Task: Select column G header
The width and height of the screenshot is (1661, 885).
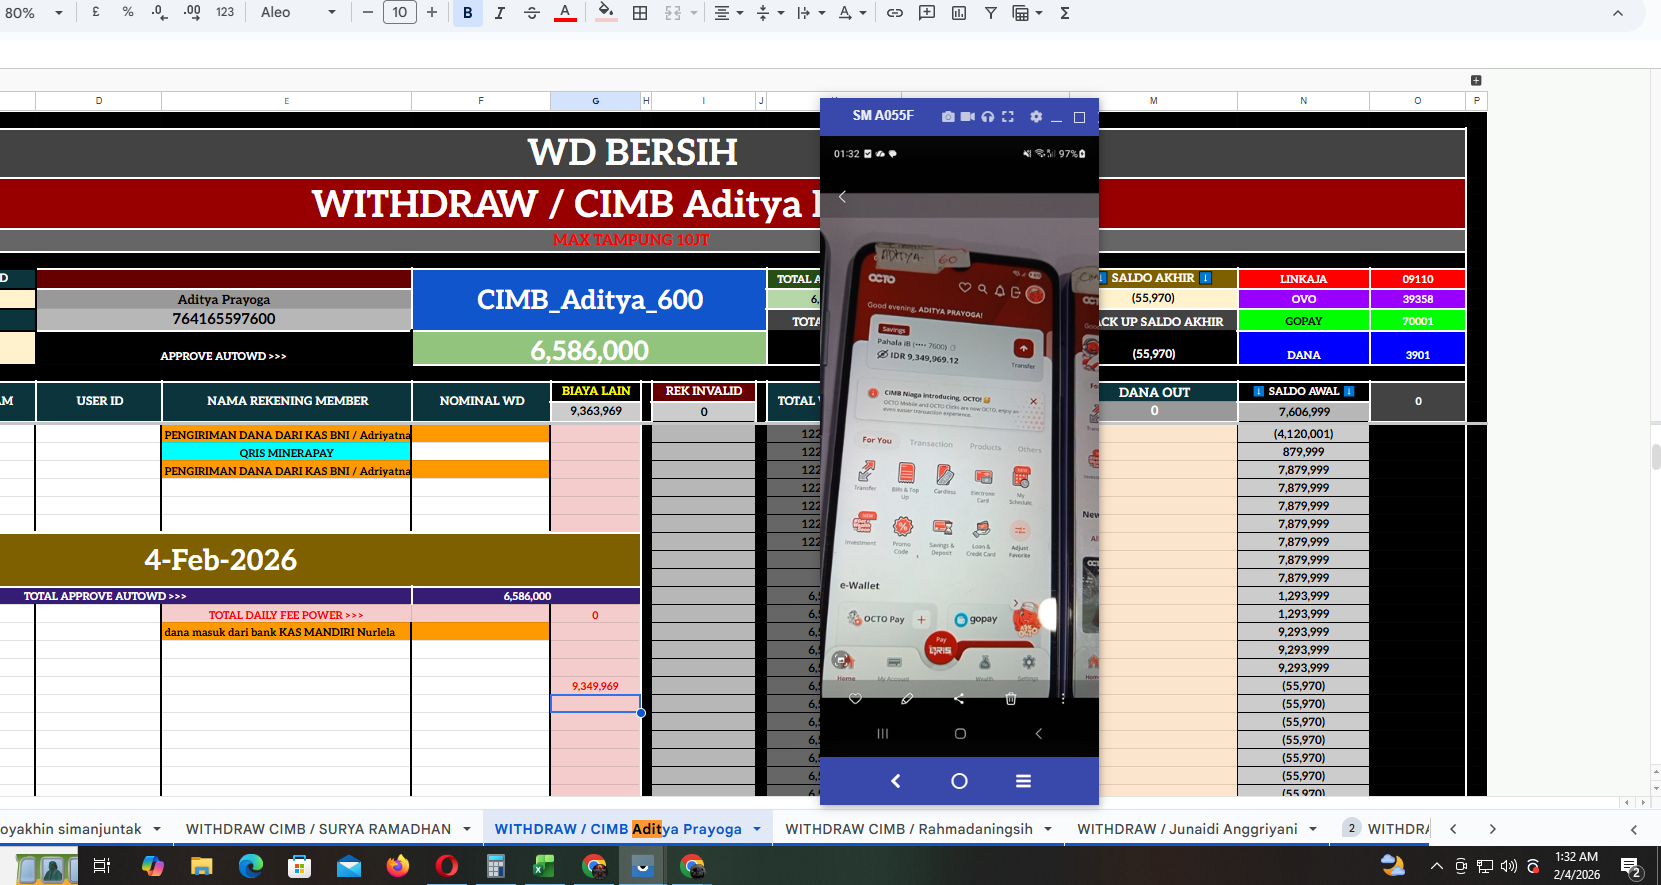Action: tap(595, 101)
